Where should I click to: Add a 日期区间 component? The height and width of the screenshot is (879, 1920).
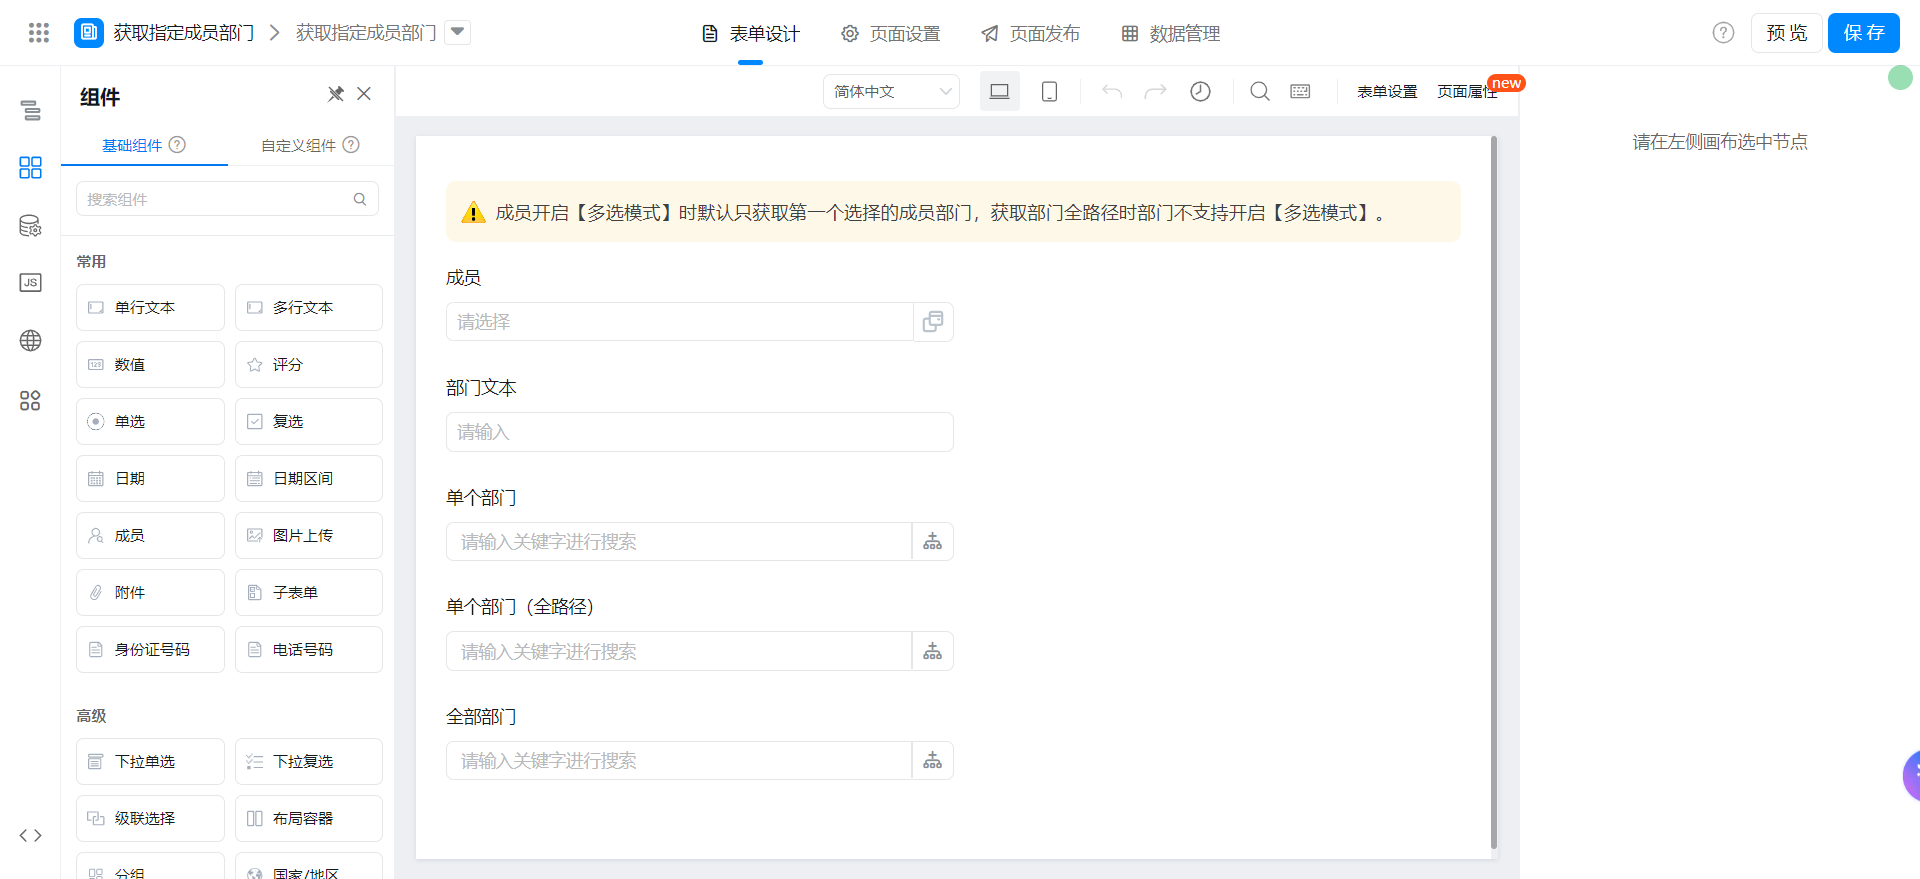coord(309,478)
